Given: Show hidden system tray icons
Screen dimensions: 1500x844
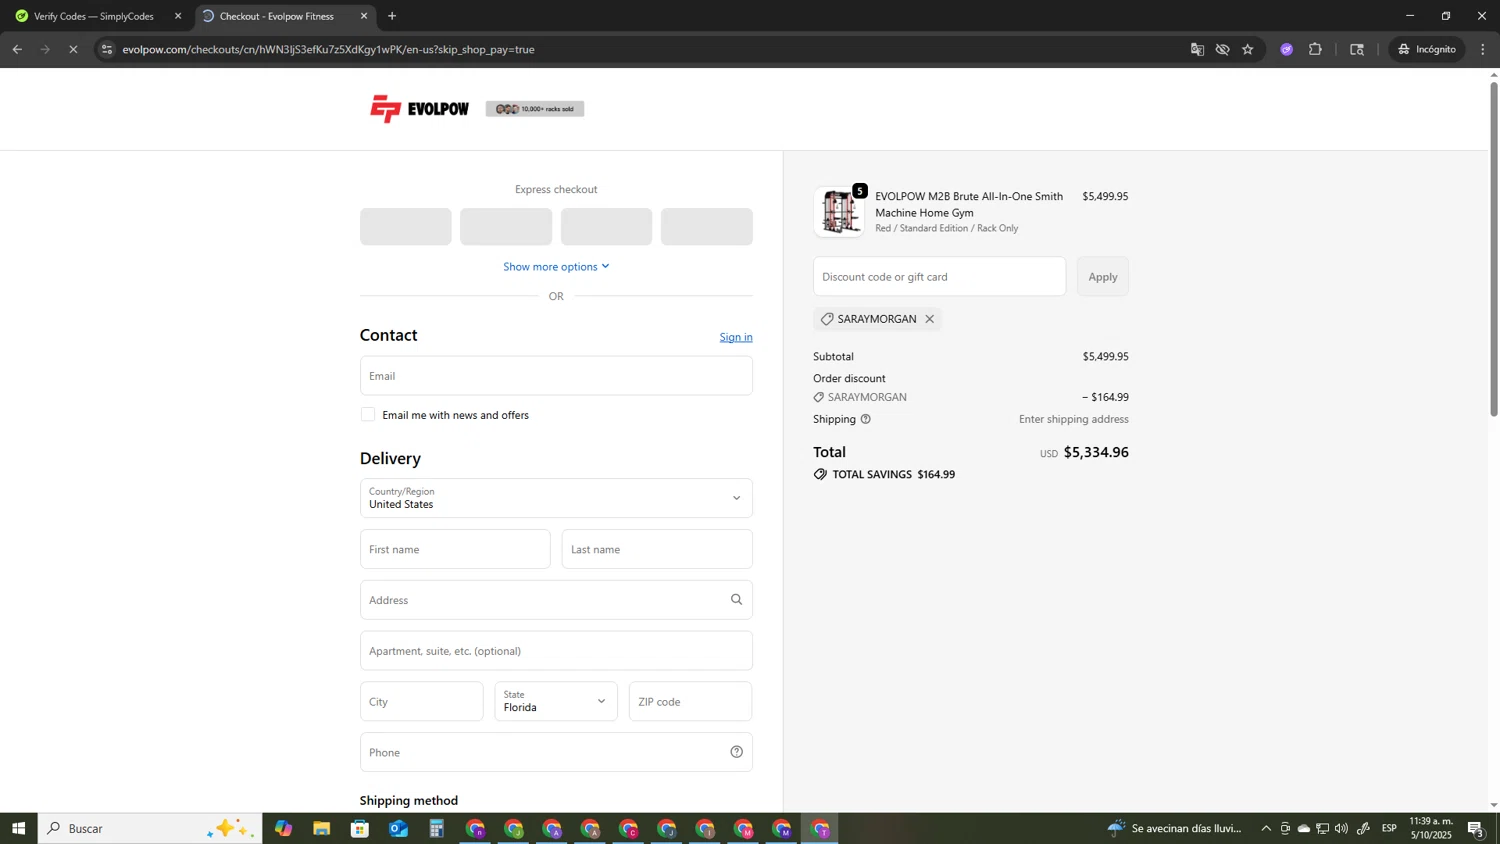Looking at the screenshot, I should (1266, 828).
